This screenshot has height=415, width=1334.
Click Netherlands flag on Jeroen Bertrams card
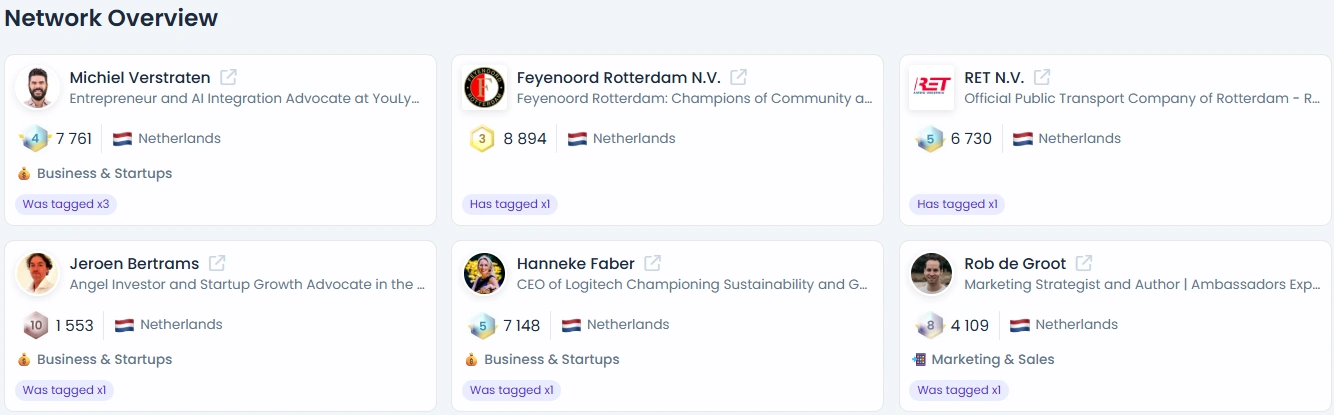click(125, 325)
